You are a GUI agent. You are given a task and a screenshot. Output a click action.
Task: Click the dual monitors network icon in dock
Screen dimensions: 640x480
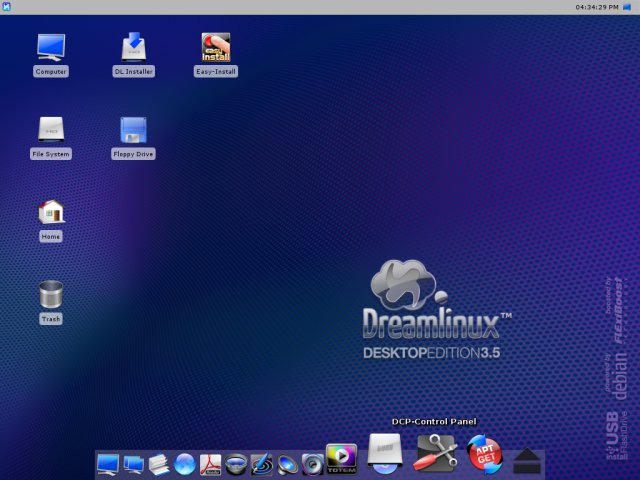point(133,464)
